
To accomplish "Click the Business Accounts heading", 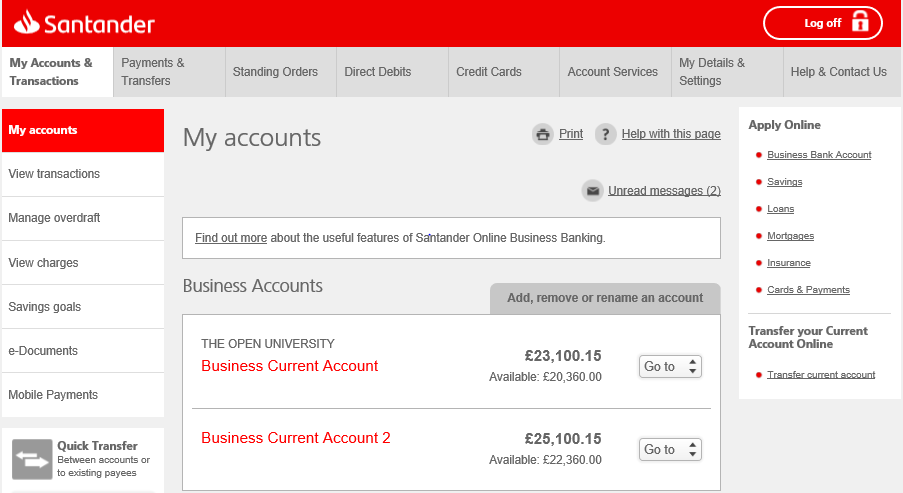I will click(x=253, y=286).
